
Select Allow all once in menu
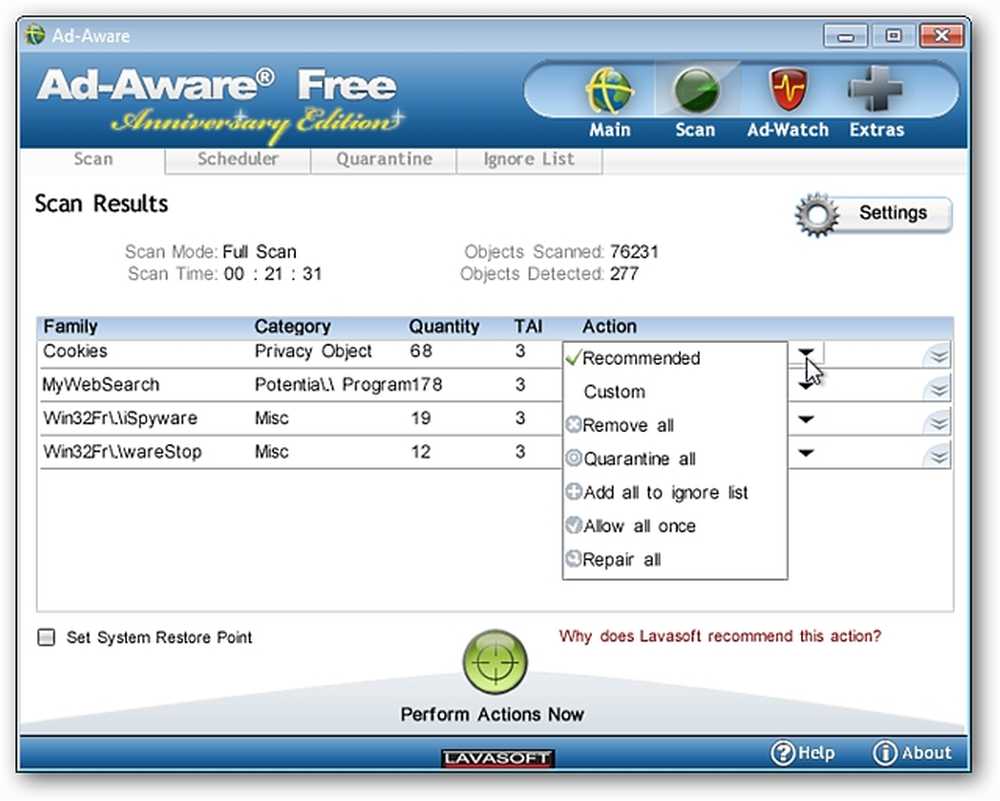click(675, 526)
